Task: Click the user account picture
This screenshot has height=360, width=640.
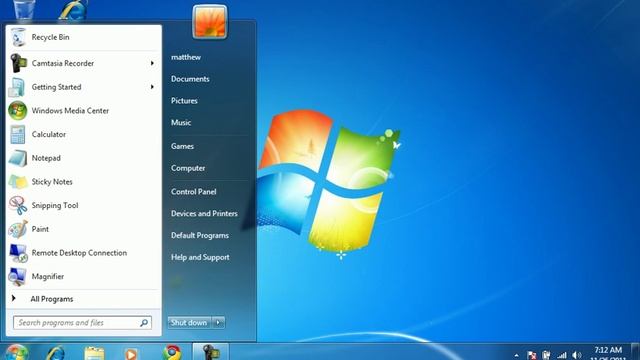Action: (x=210, y=22)
